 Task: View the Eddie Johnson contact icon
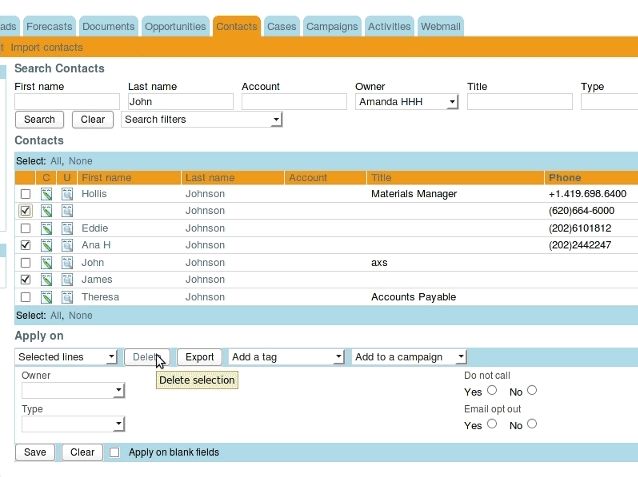(x=67, y=228)
